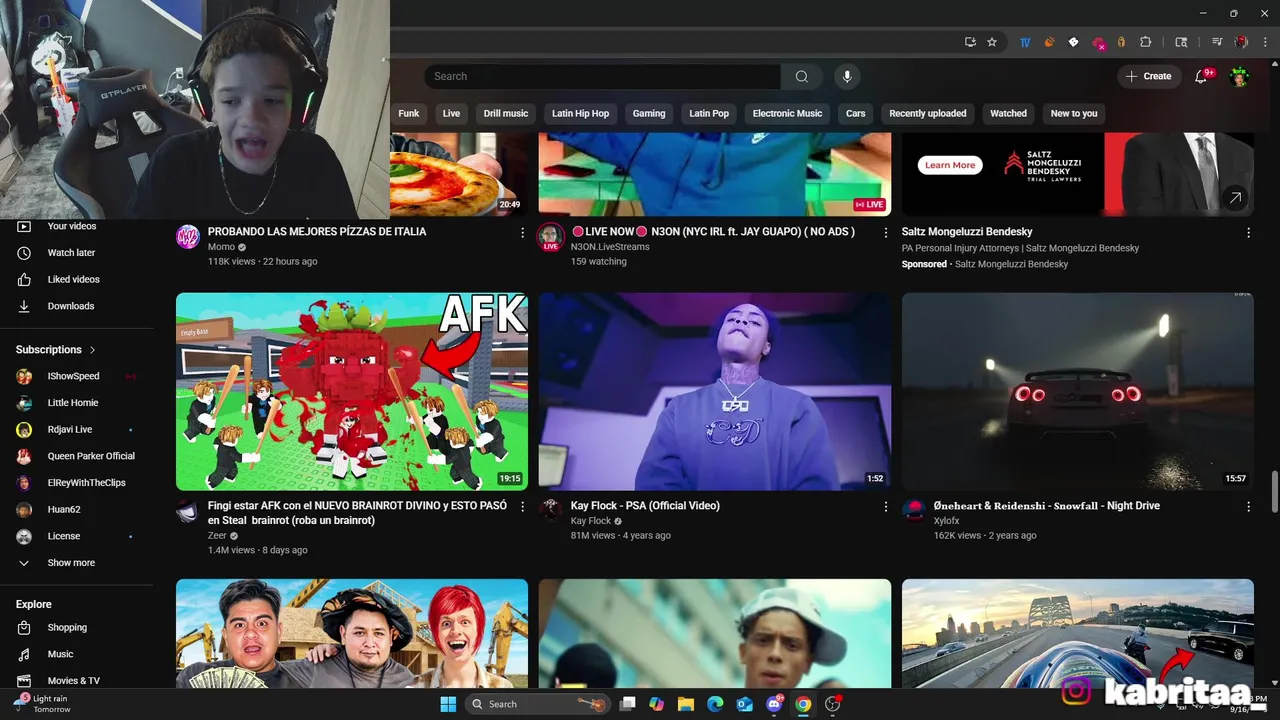Open options for Kay Flock PSA video
The width and height of the screenshot is (1280, 720).
pyautogui.click(x=885, y=507)
